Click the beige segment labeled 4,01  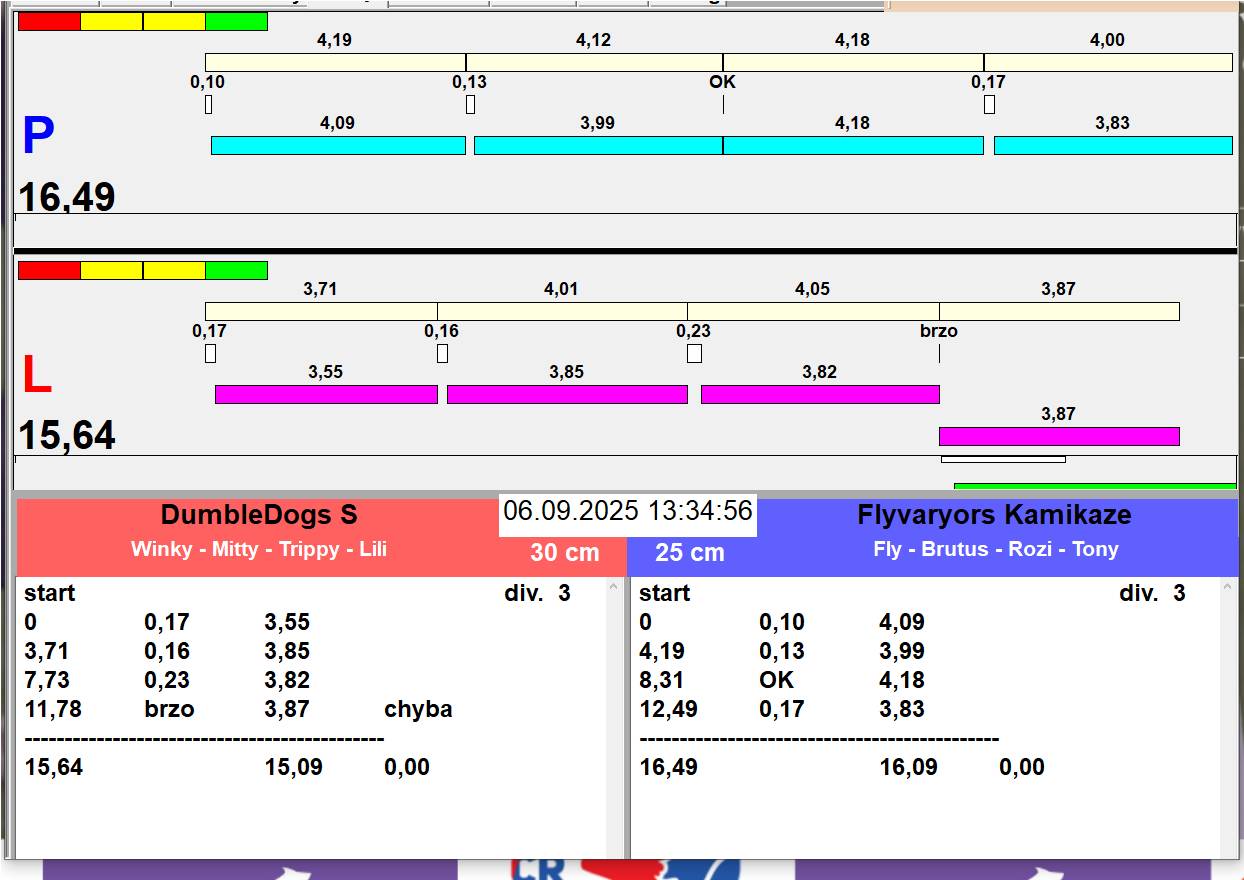click(x=562, y=312)
